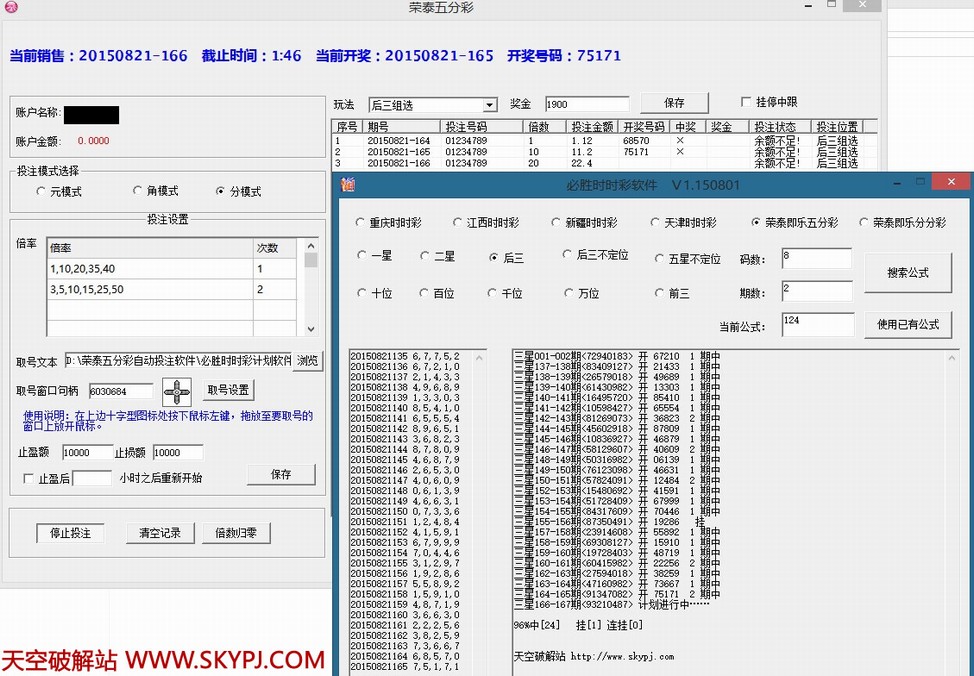Click the 倍率 table scroll-up arrow
This screenshot has width=974, height=676.
[x=311, y=246]
